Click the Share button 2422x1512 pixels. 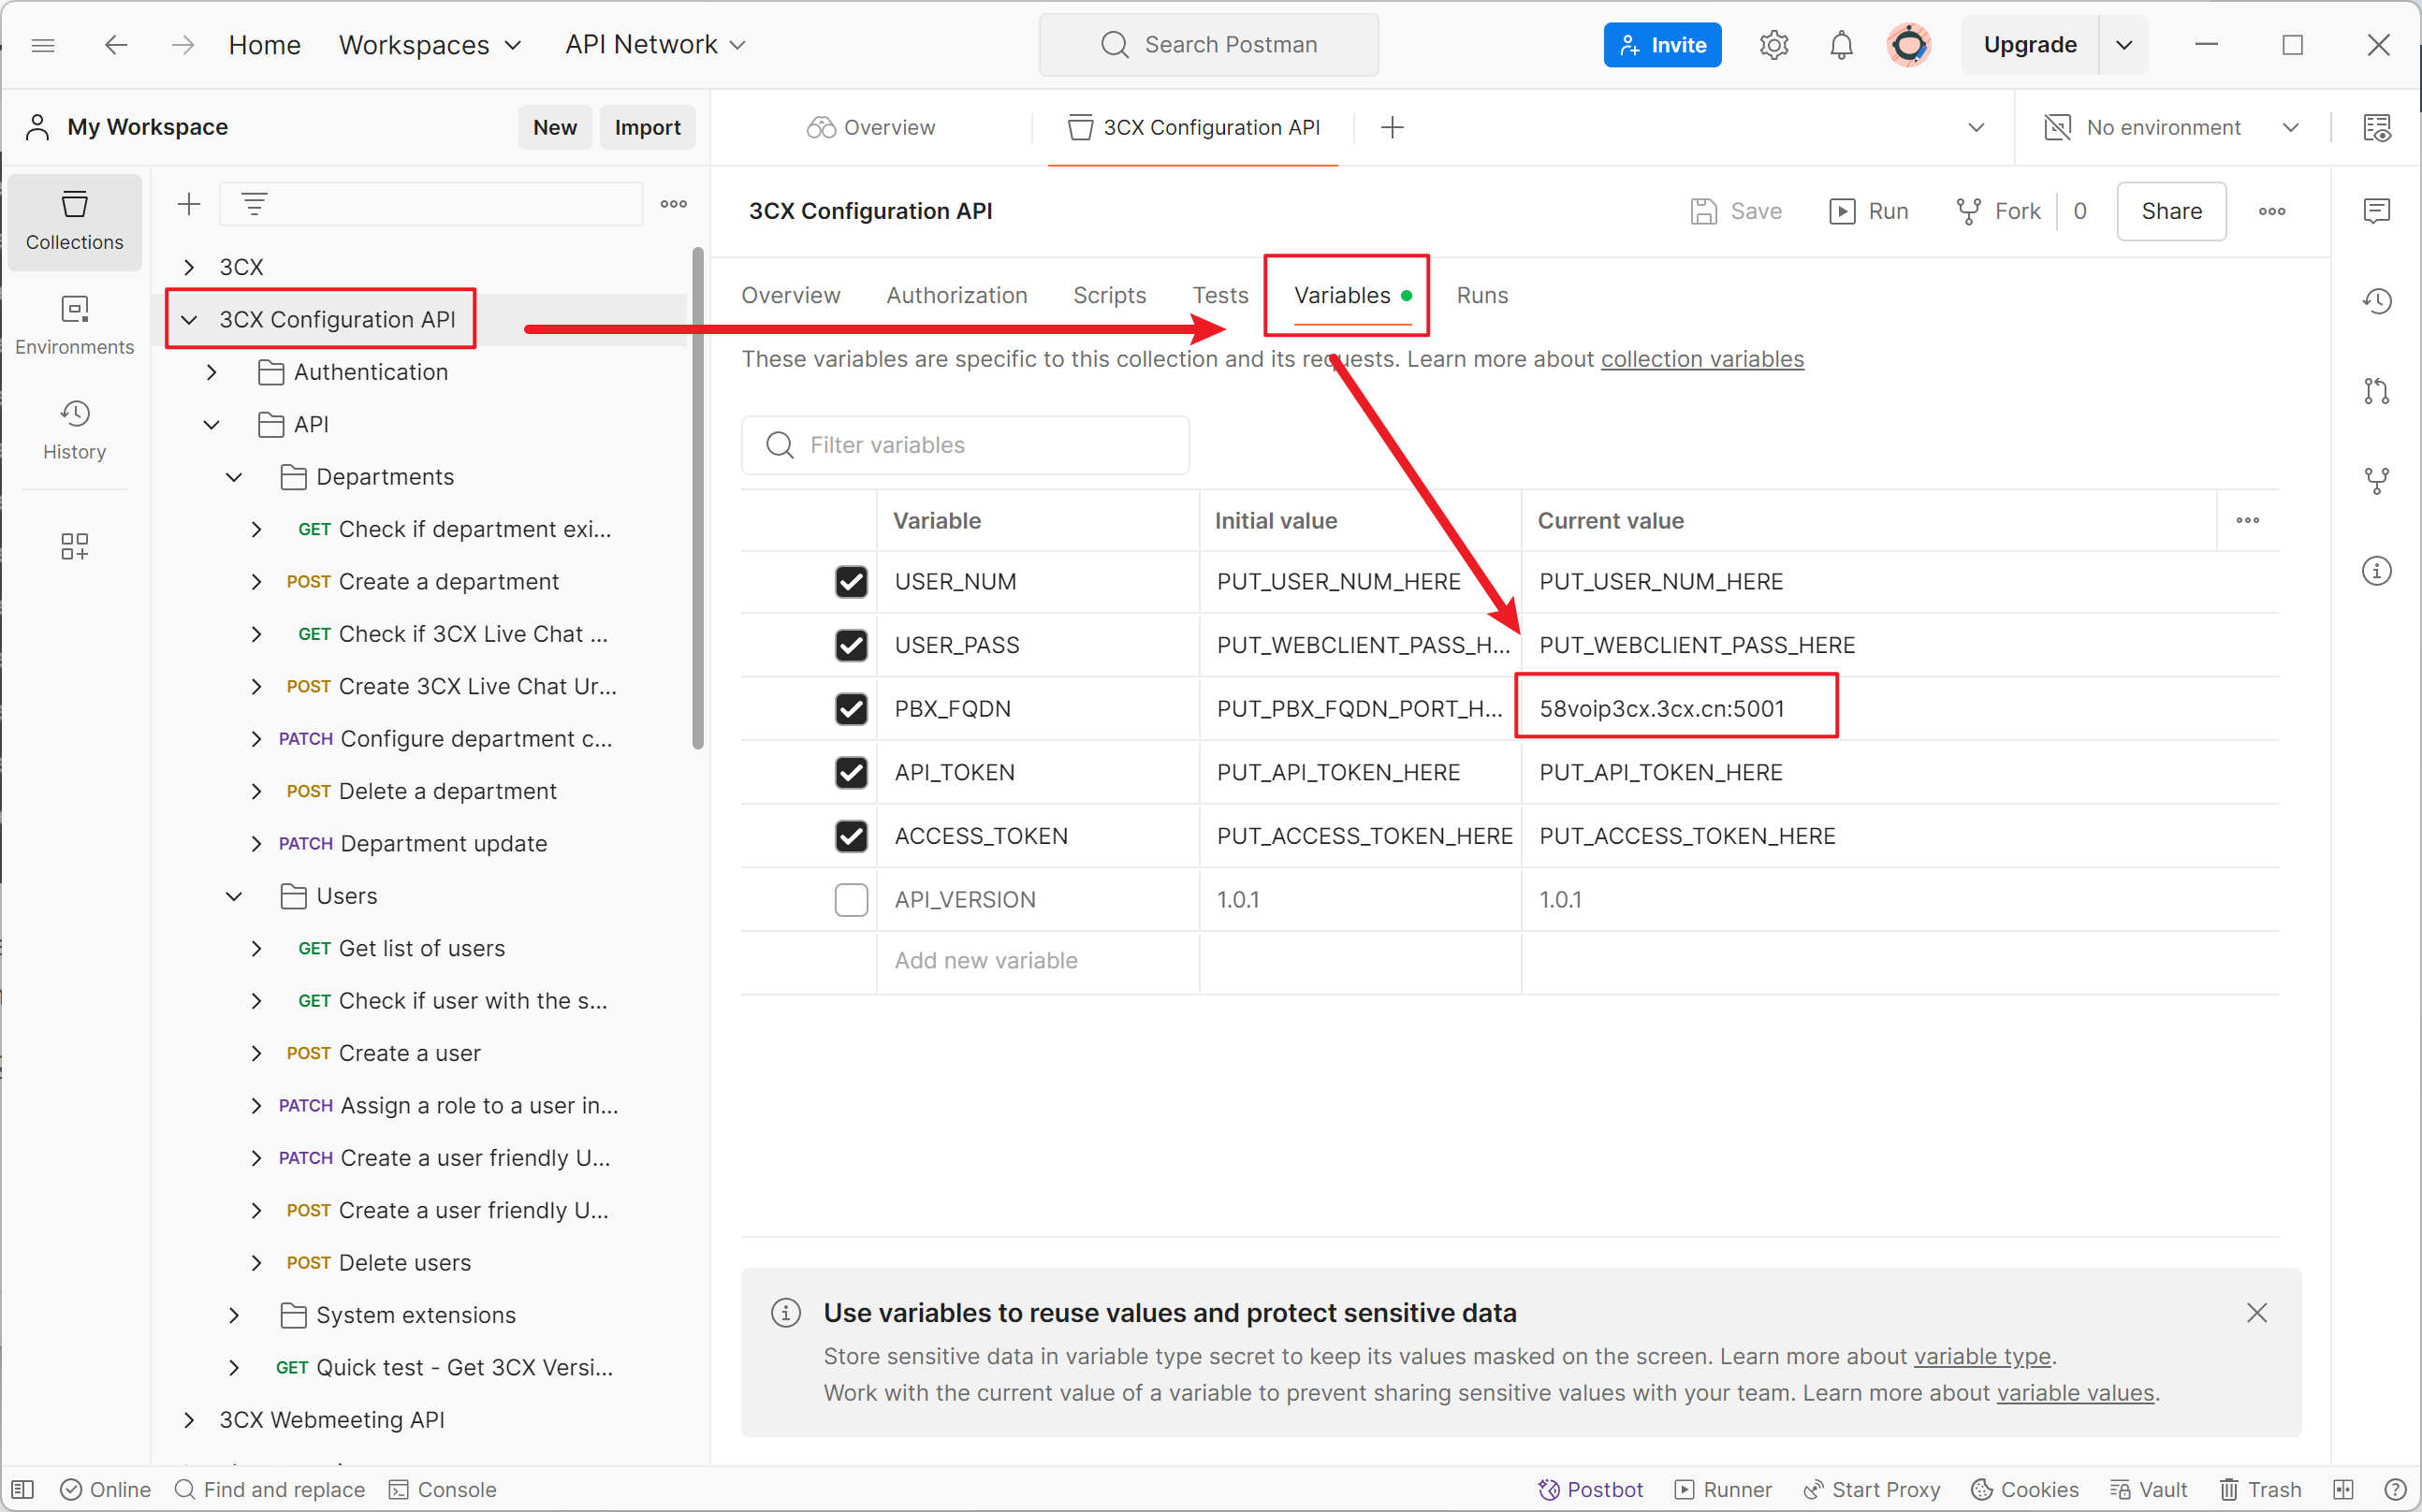pos(2171,211)
